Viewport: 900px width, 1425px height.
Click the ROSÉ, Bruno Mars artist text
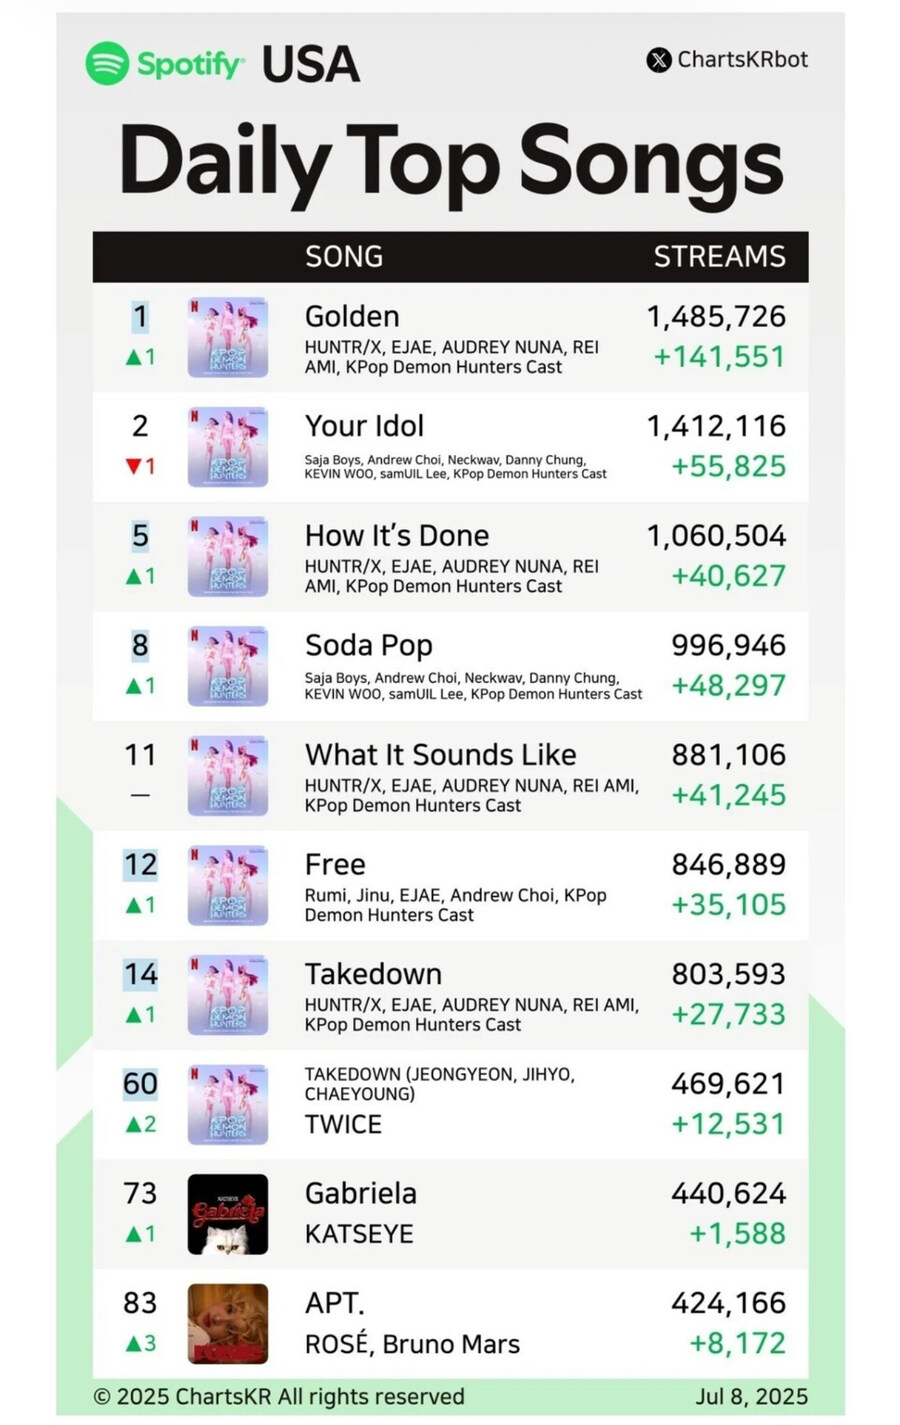pyautogui.click(x=412, y=1344)
